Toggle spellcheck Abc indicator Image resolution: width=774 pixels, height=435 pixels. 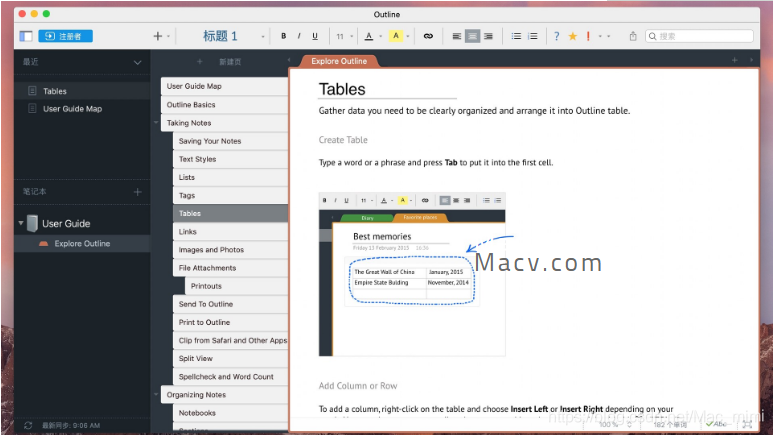tap(716, 424)
